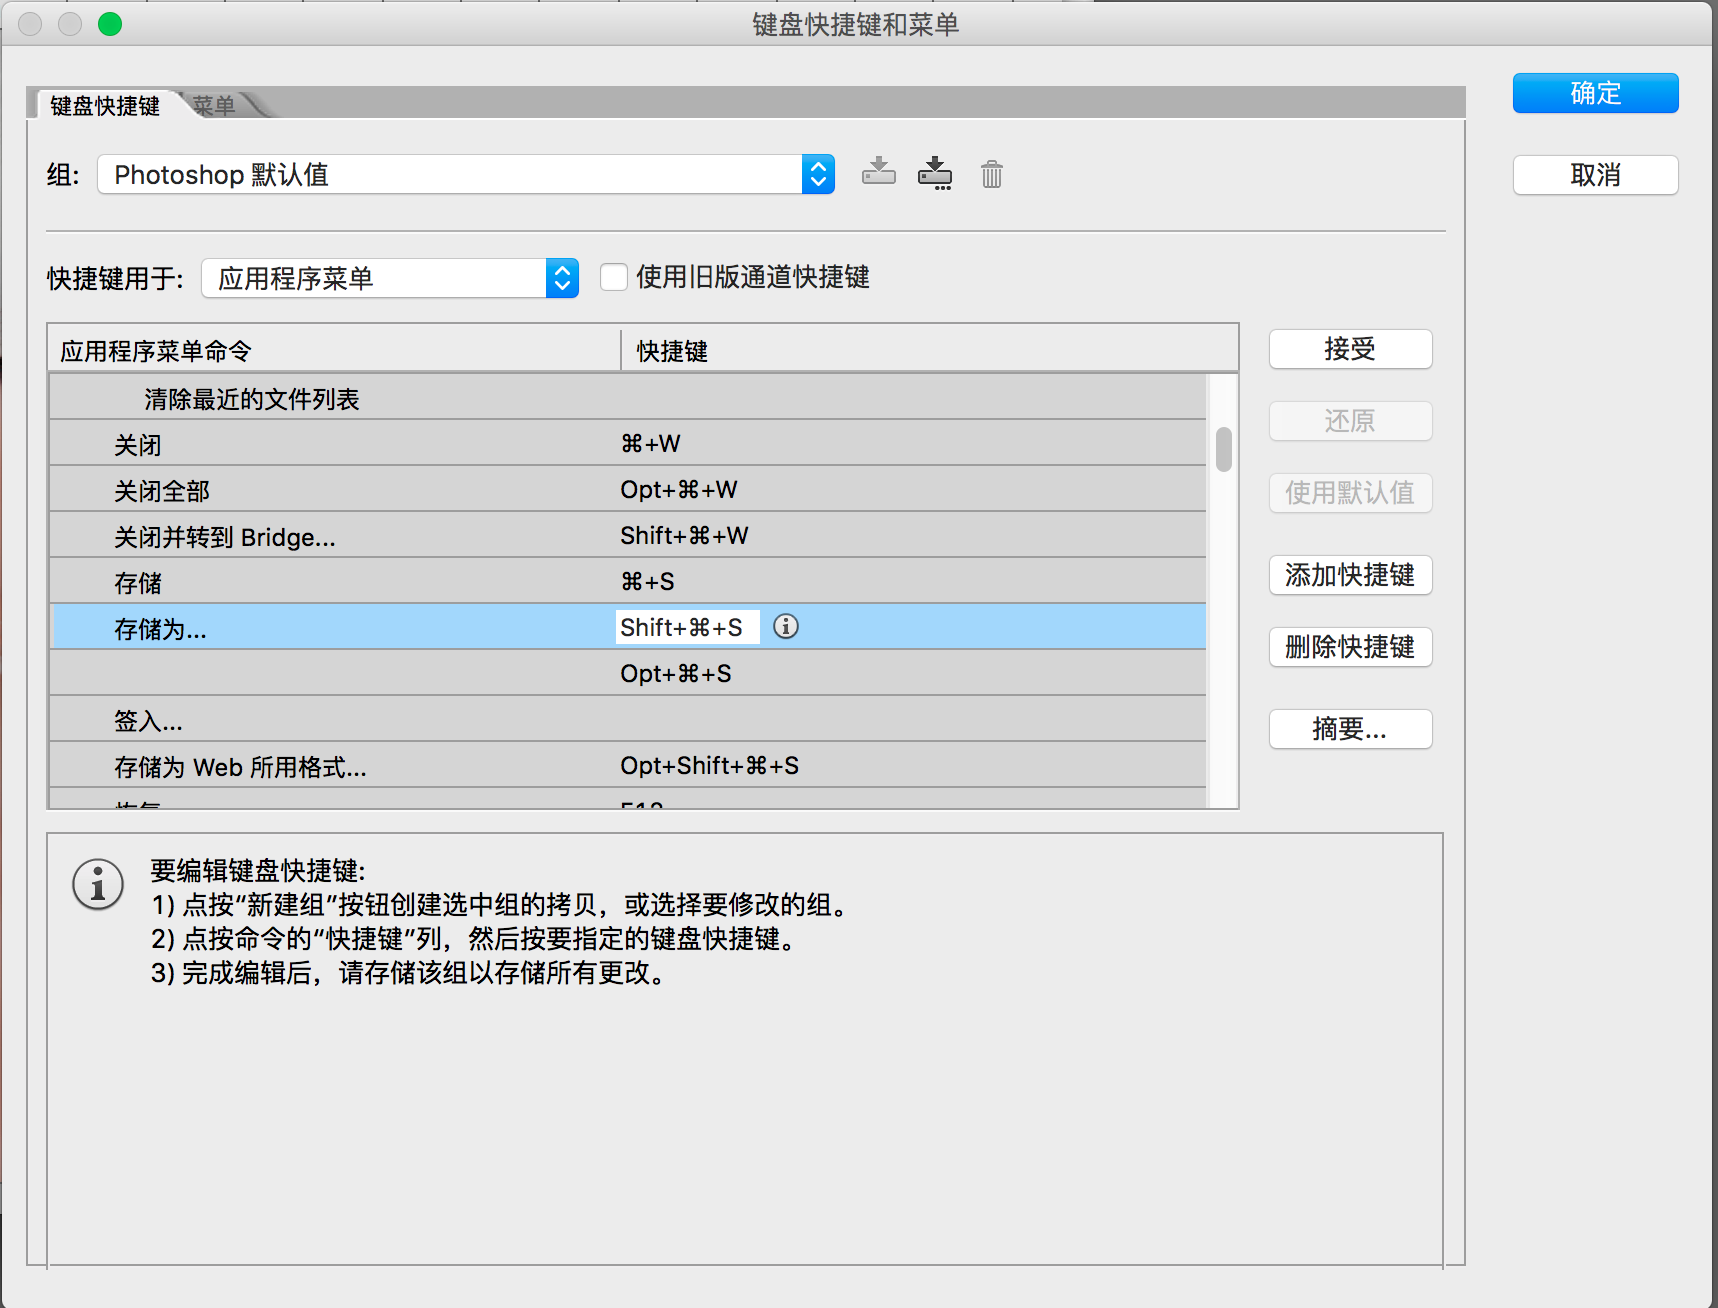1718x1308 pixels.
Task: Click the trash icon to delete the shortcut set
Action: [x=991, y=174]
